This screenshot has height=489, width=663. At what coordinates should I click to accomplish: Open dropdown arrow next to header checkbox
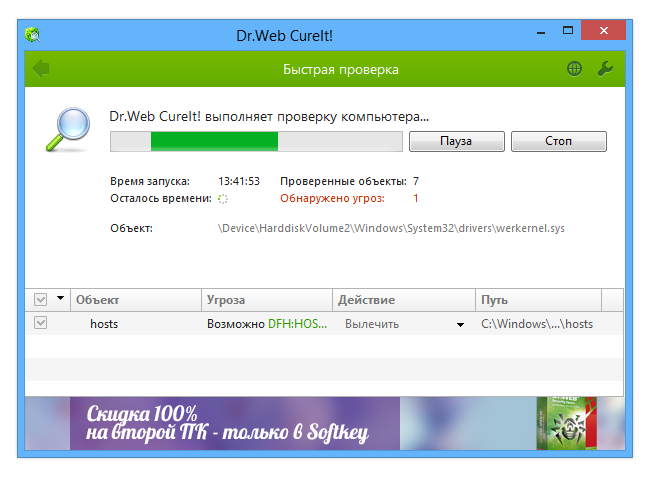coord(60,298)
